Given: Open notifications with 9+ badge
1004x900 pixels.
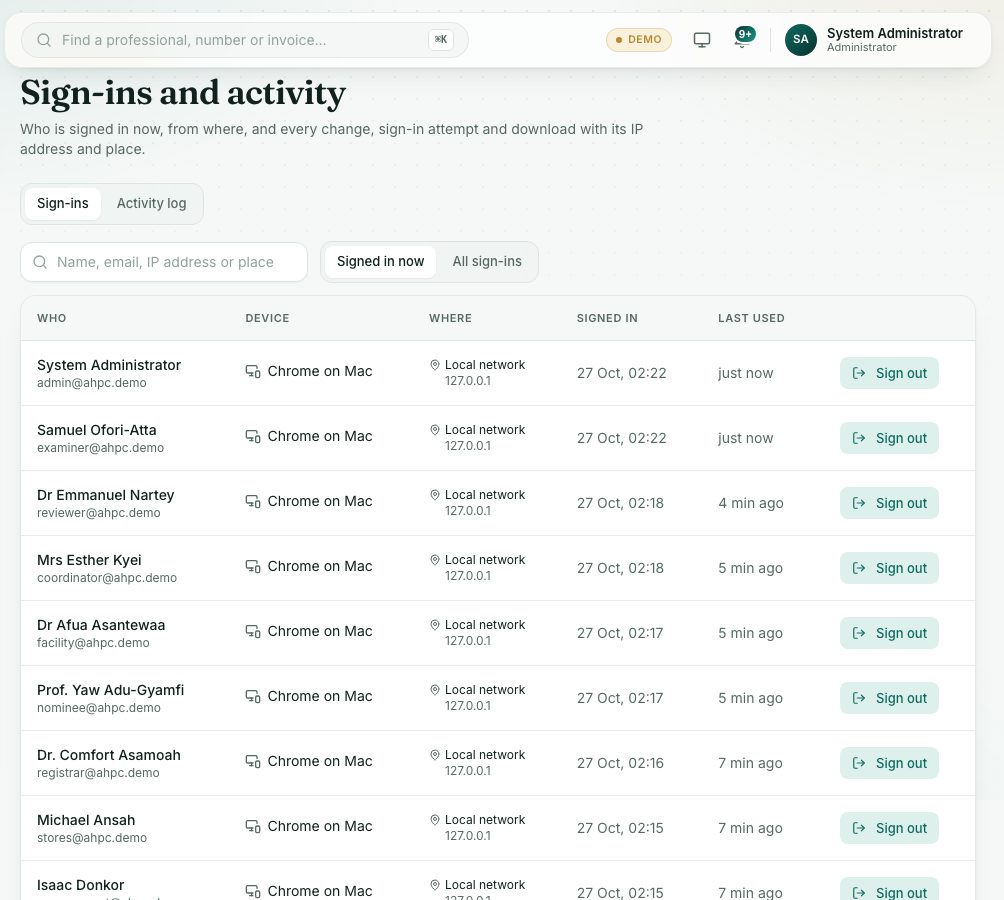Looking at the screenshot, I should coord(743,38).
